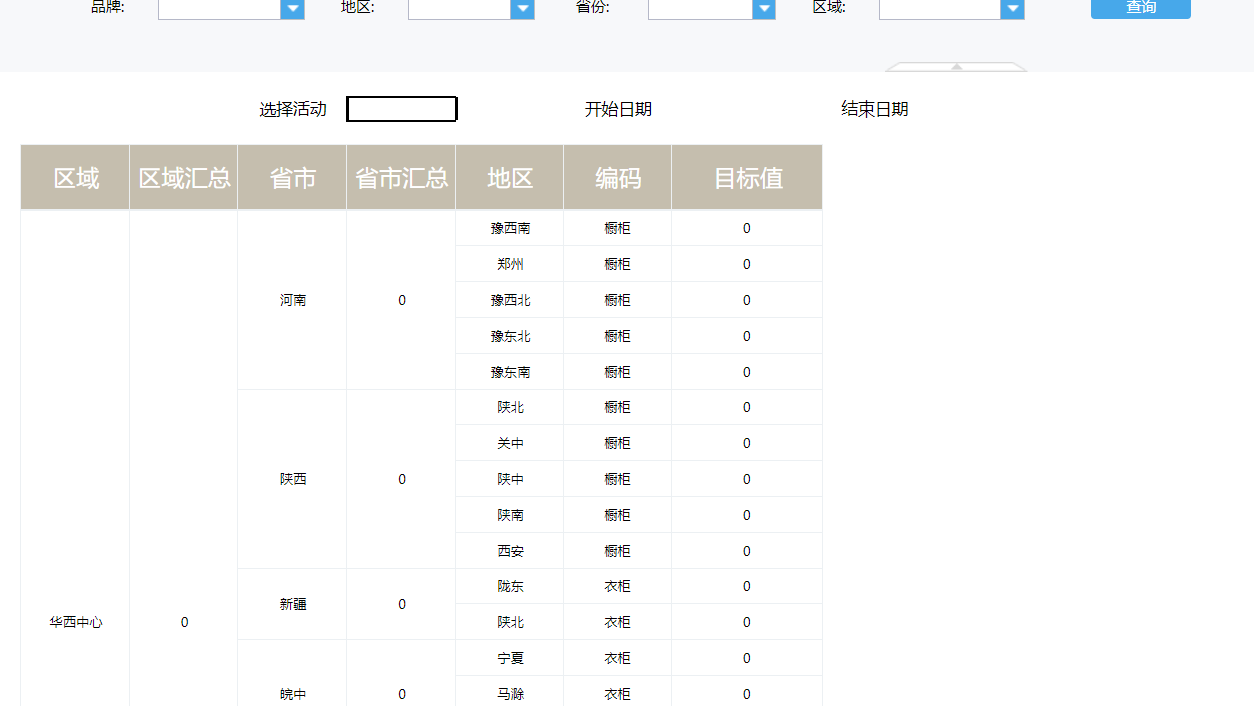This screenshot has width=1254, height=706.
Task: Collapse the filter panel with the up-arrow handle
Action: point(956,66)
